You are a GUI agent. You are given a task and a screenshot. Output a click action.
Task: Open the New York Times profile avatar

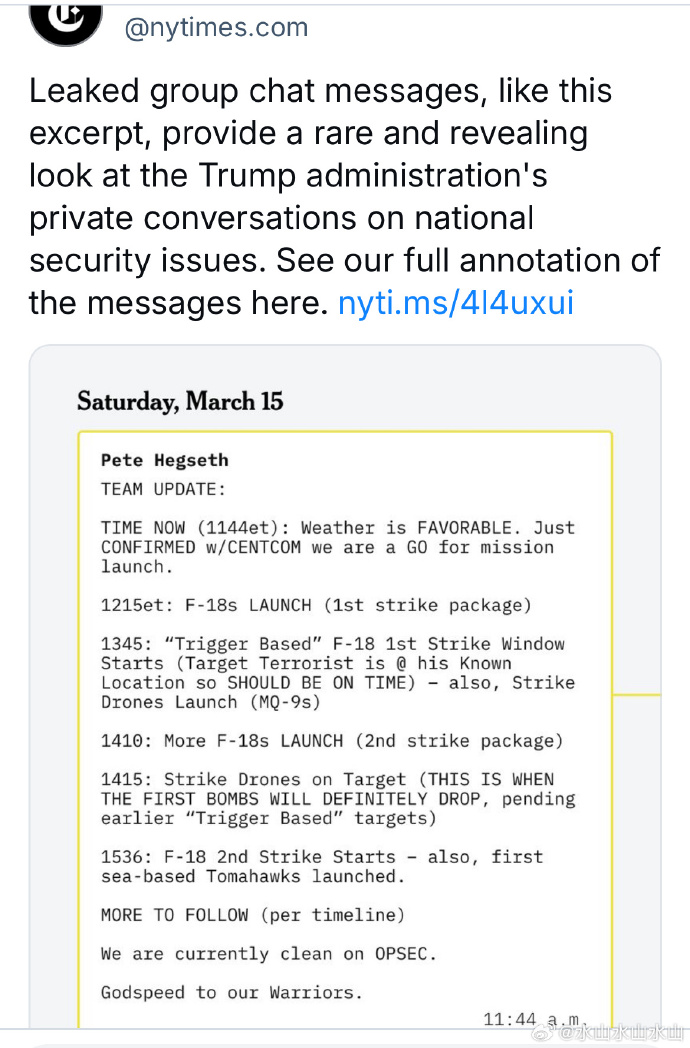66,20
